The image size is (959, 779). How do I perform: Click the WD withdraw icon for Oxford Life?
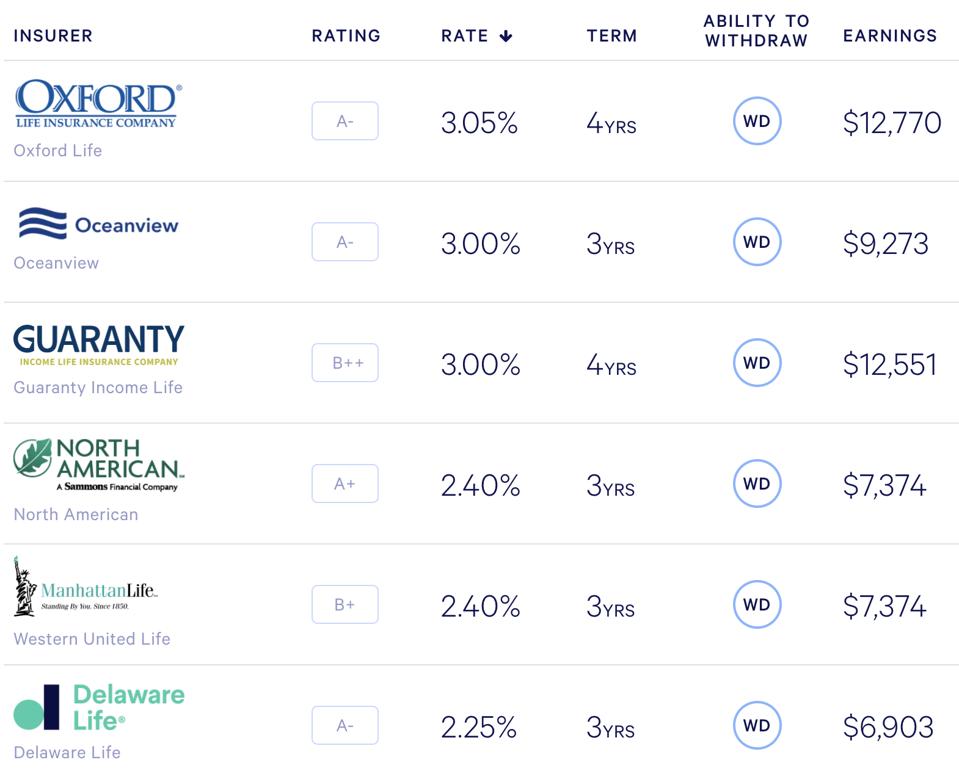(757, 120)
